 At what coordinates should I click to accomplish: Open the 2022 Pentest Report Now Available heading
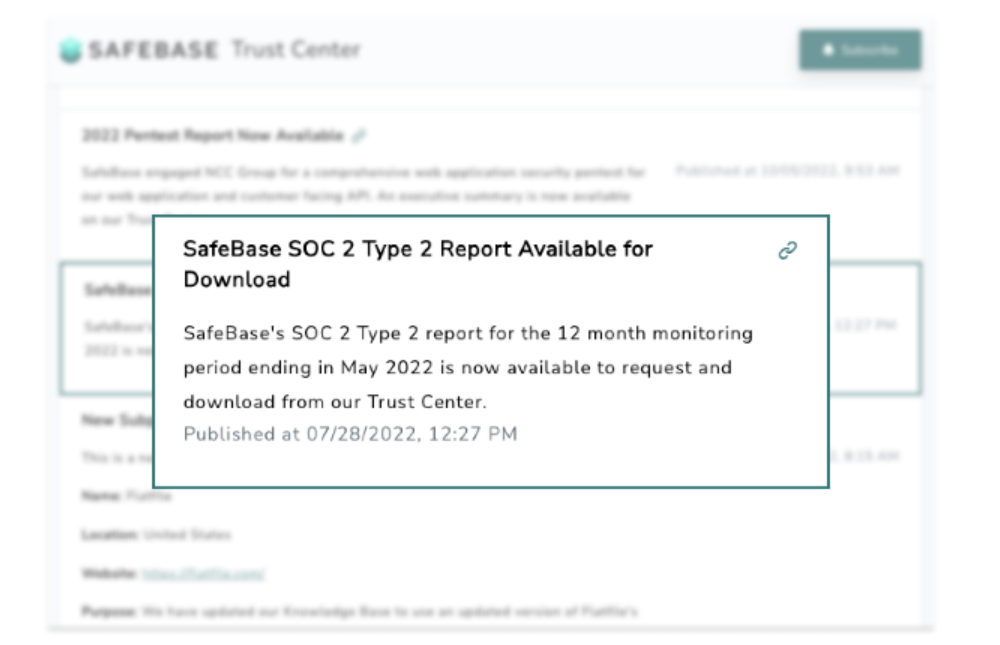tap(212, 135)
